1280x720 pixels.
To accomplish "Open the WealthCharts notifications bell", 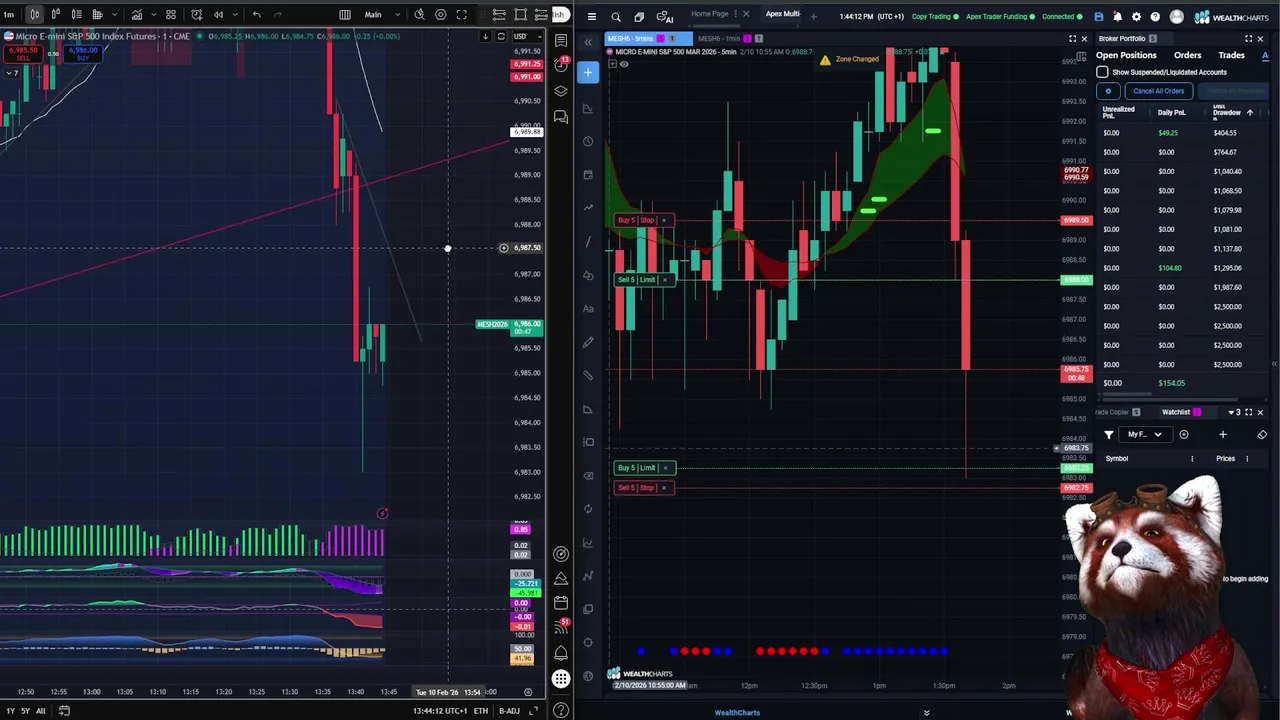I will point(1117,17).
